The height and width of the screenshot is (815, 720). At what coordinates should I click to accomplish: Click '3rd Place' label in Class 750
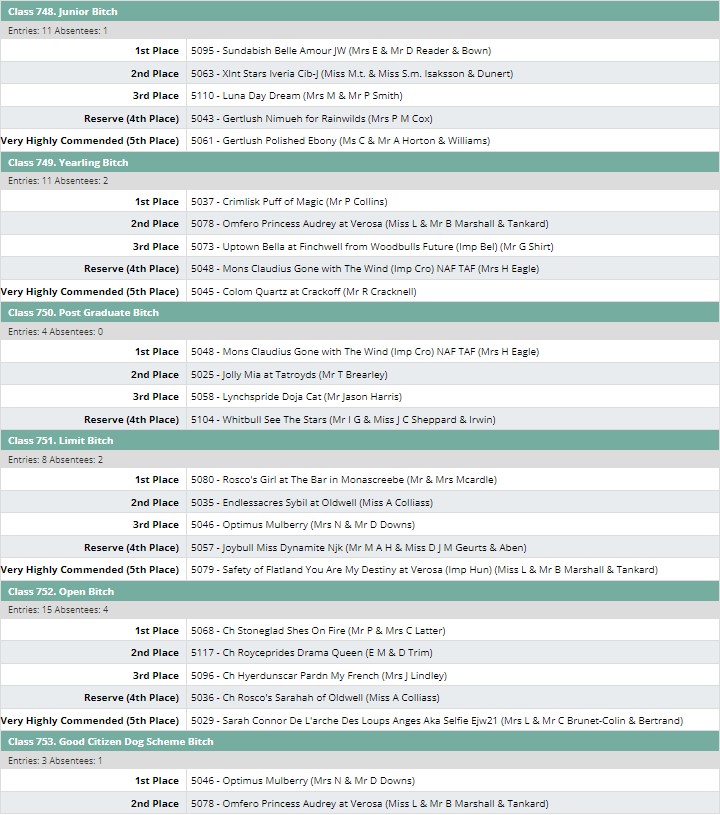point(156,397)
